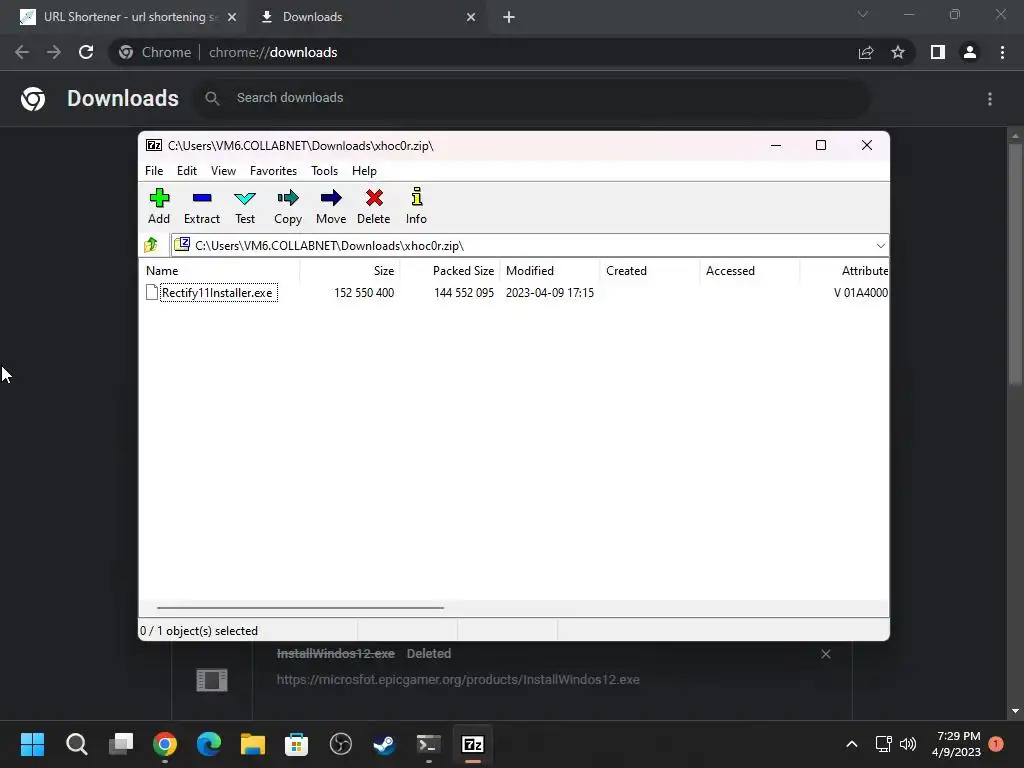Open File Explorer from the taskbar

253,744
